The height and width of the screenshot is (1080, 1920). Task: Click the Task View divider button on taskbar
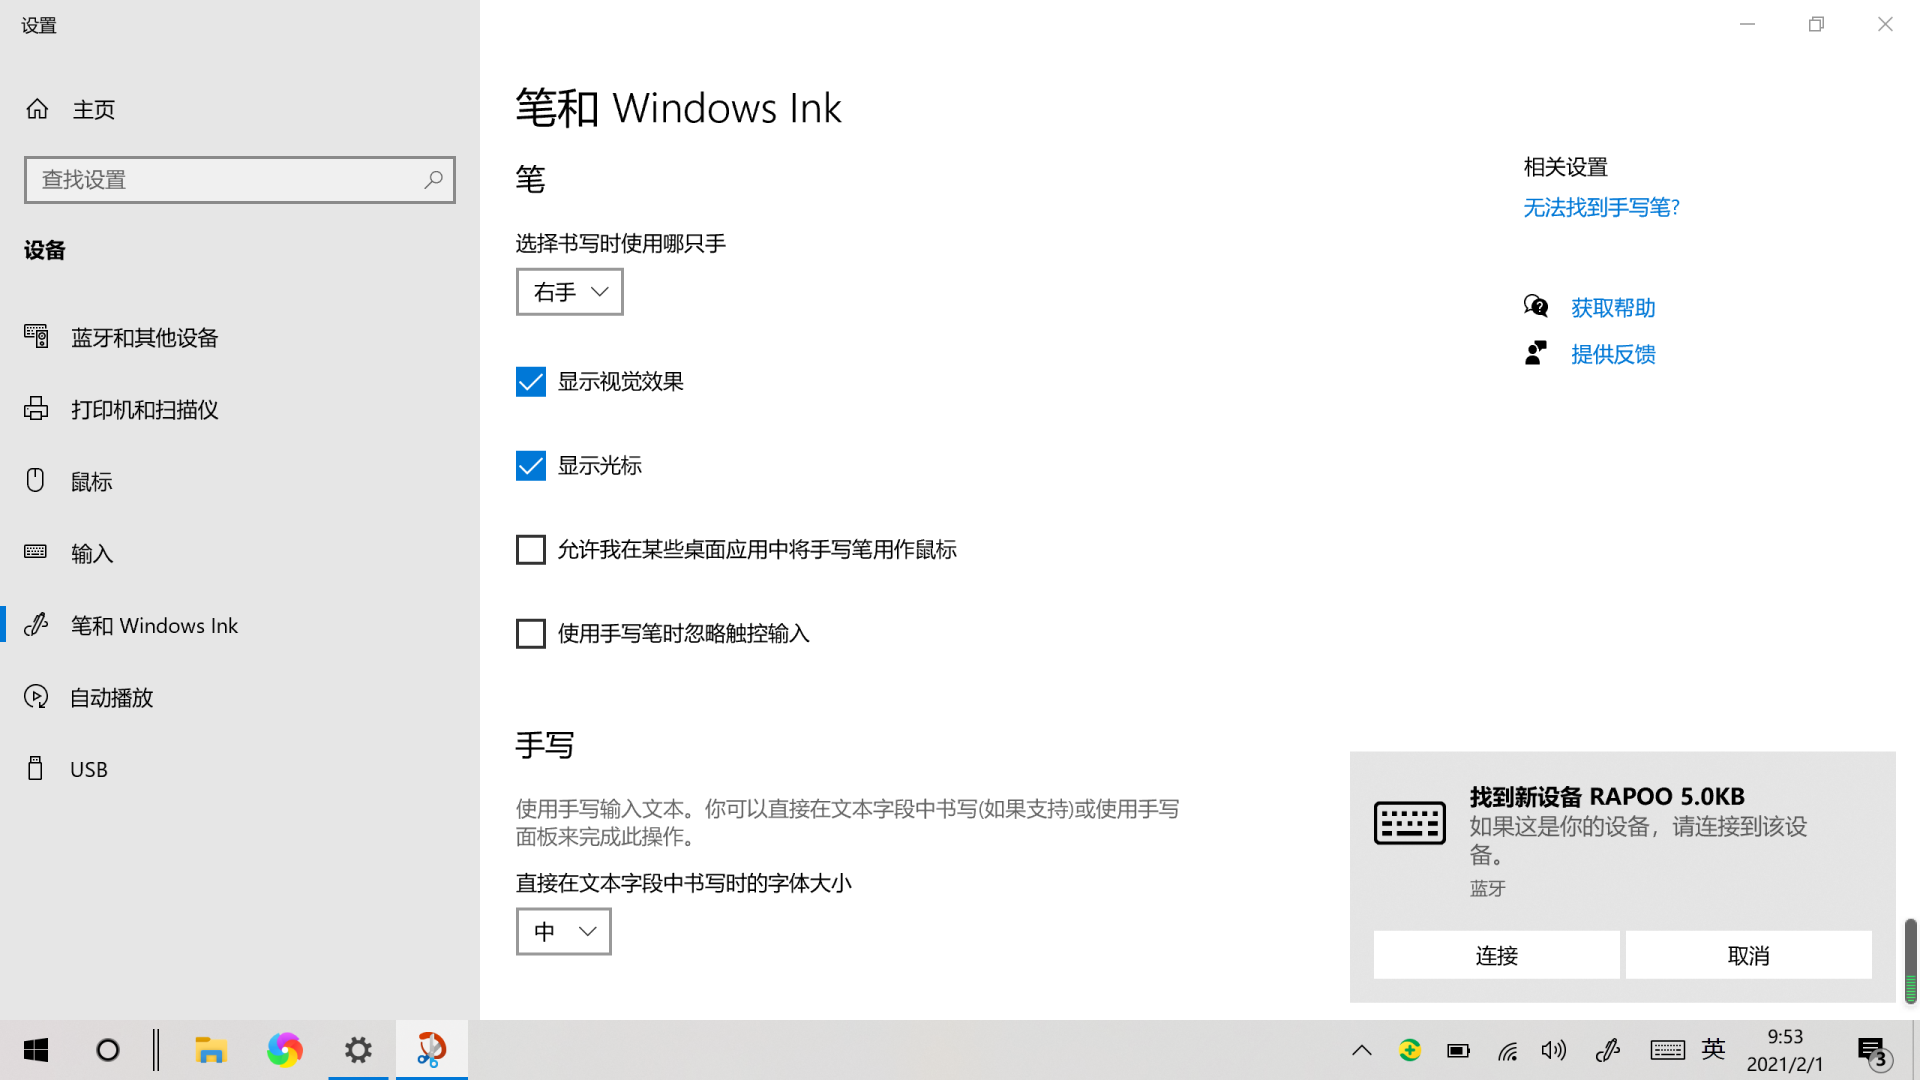156,1050
